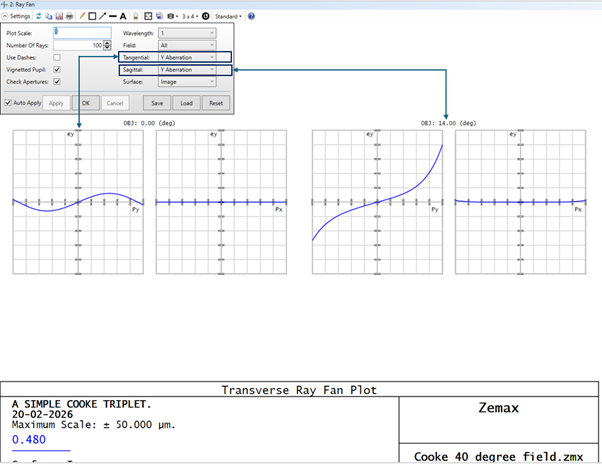This screenshot has width=602, height=464.
Task: Uncheck the Auto Apply checkbox
Action: tap(9, 102)
